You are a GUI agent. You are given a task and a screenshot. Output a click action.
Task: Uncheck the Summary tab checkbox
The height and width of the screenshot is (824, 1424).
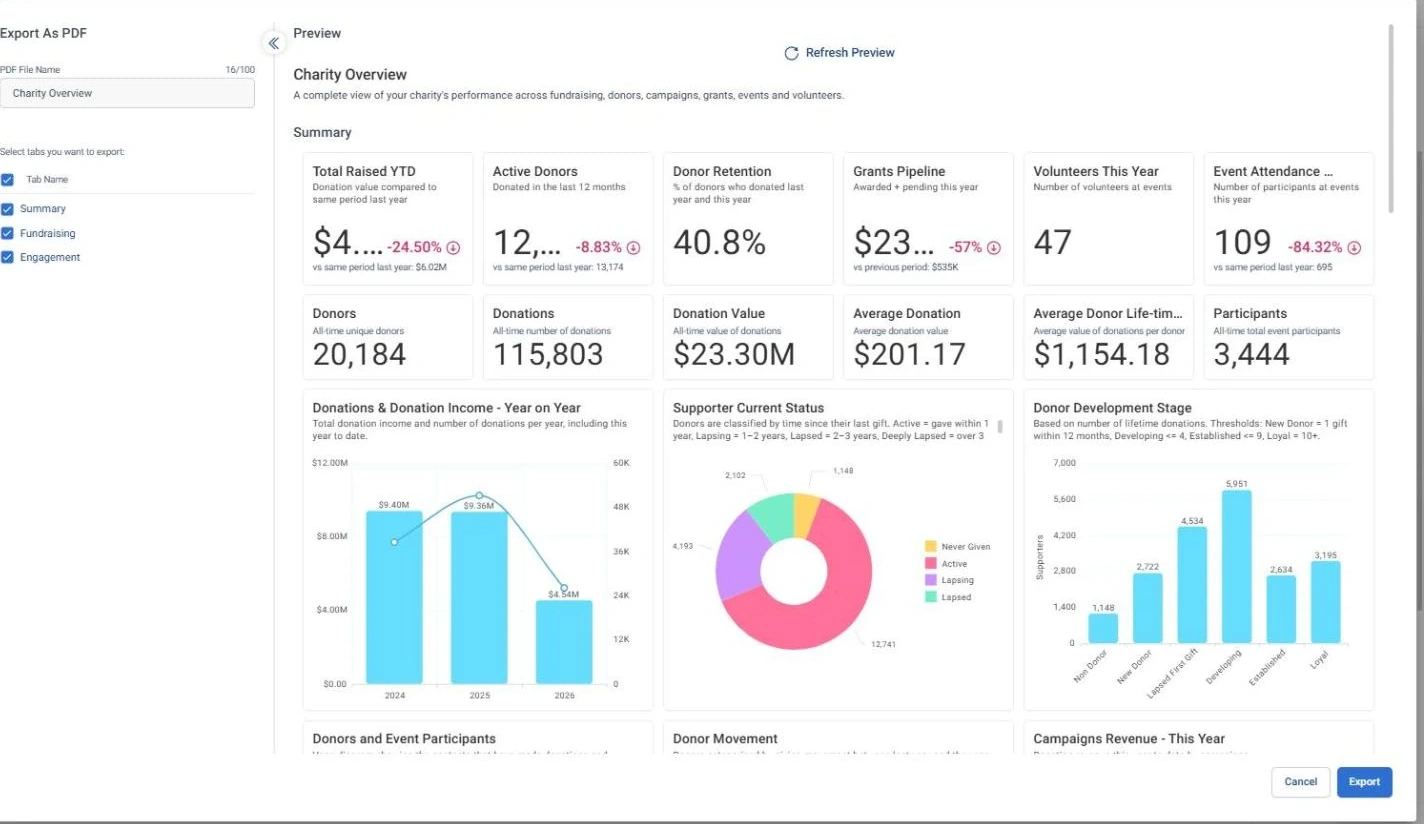coord(7,209)
